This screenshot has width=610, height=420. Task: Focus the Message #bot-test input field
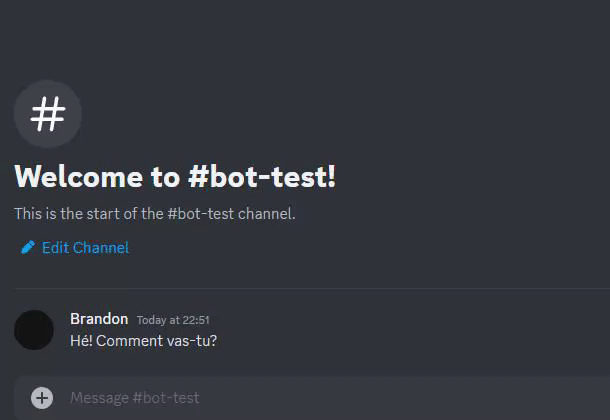click(x=335, y=398)
